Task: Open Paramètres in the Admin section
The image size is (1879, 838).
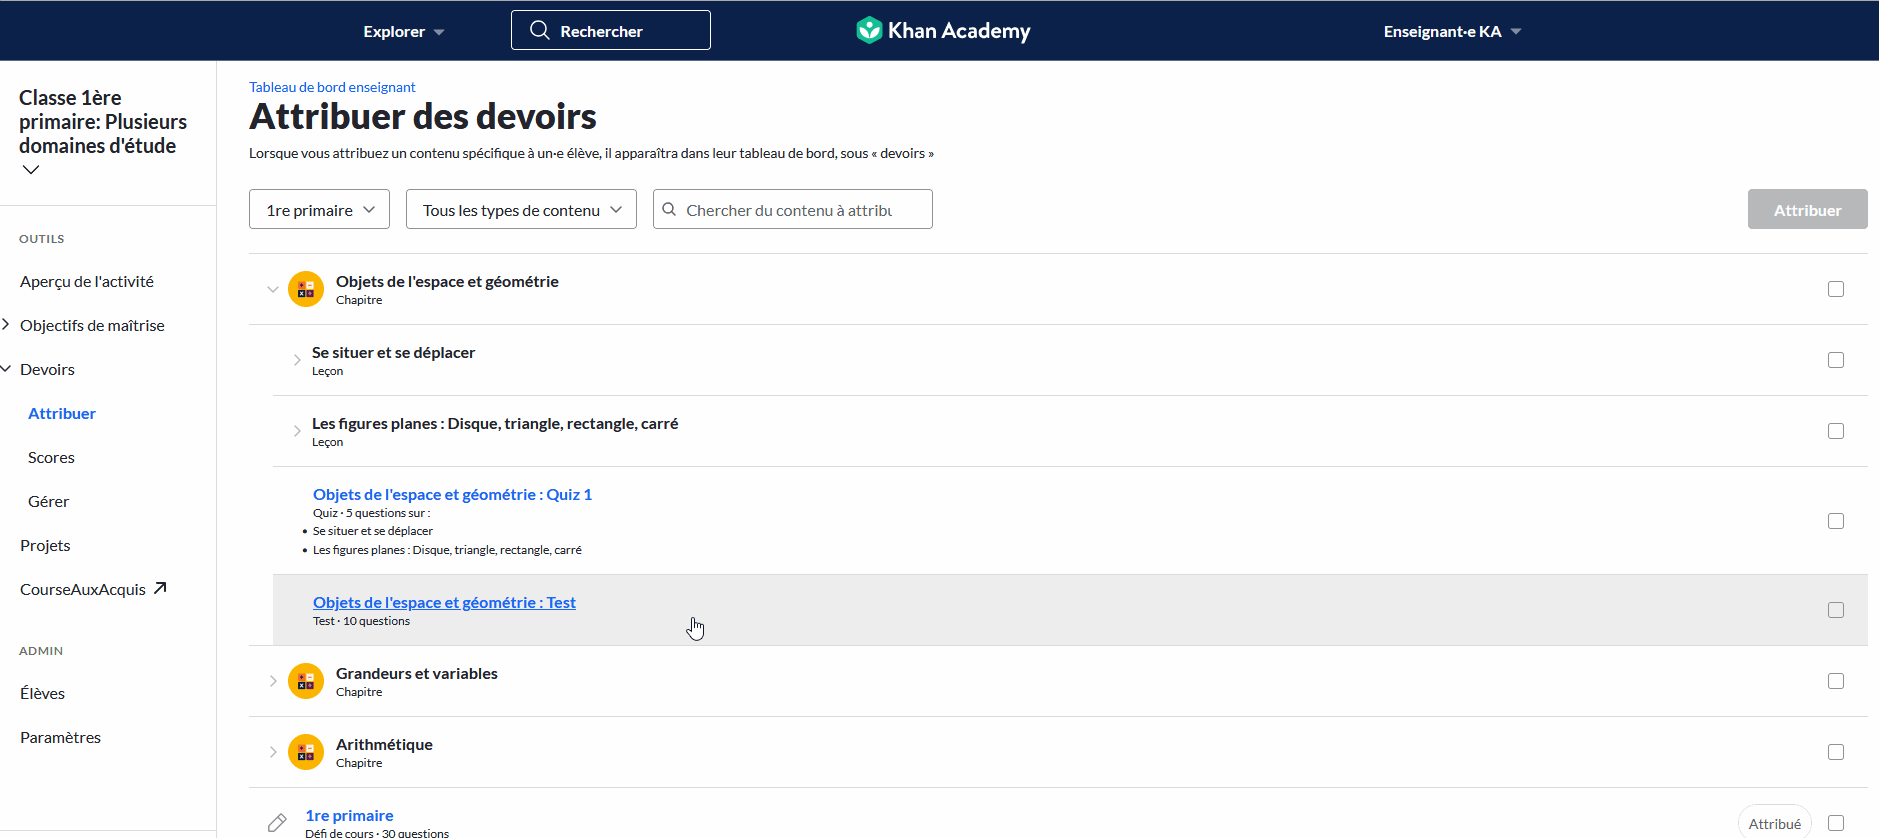Action: pos(60,737)
